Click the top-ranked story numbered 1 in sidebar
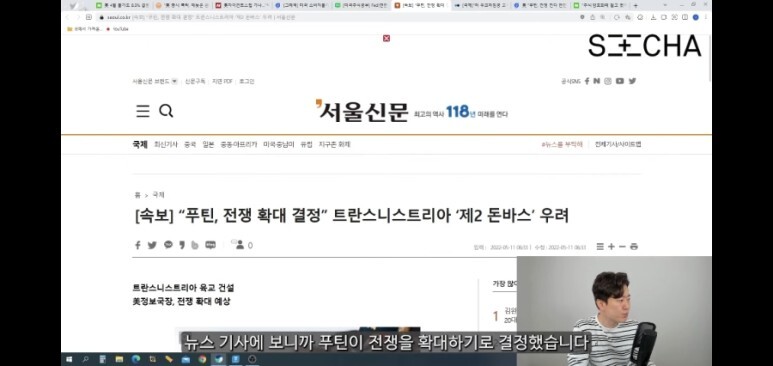The width and height of the screenshot is (773, 366). (x=504, y=316)
